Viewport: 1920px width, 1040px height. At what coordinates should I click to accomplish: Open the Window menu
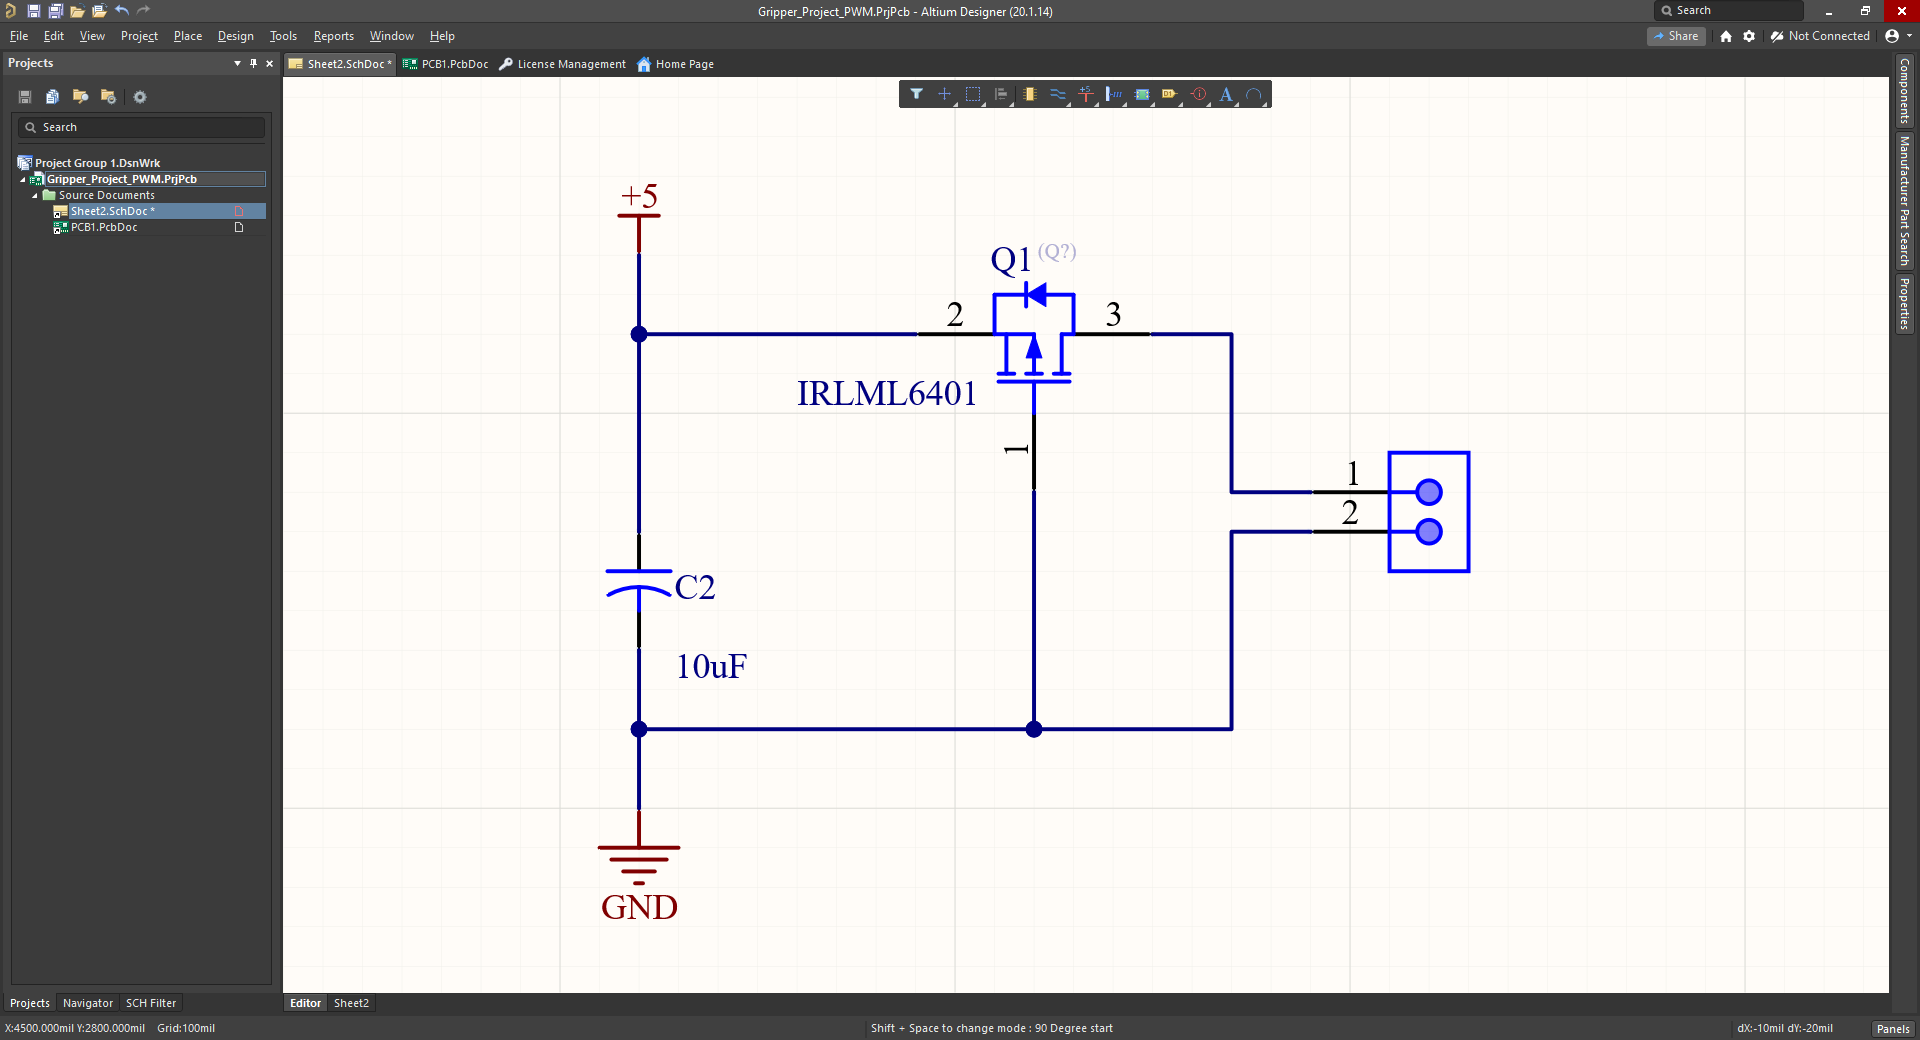pyautogui.click(x=391, y=36)
